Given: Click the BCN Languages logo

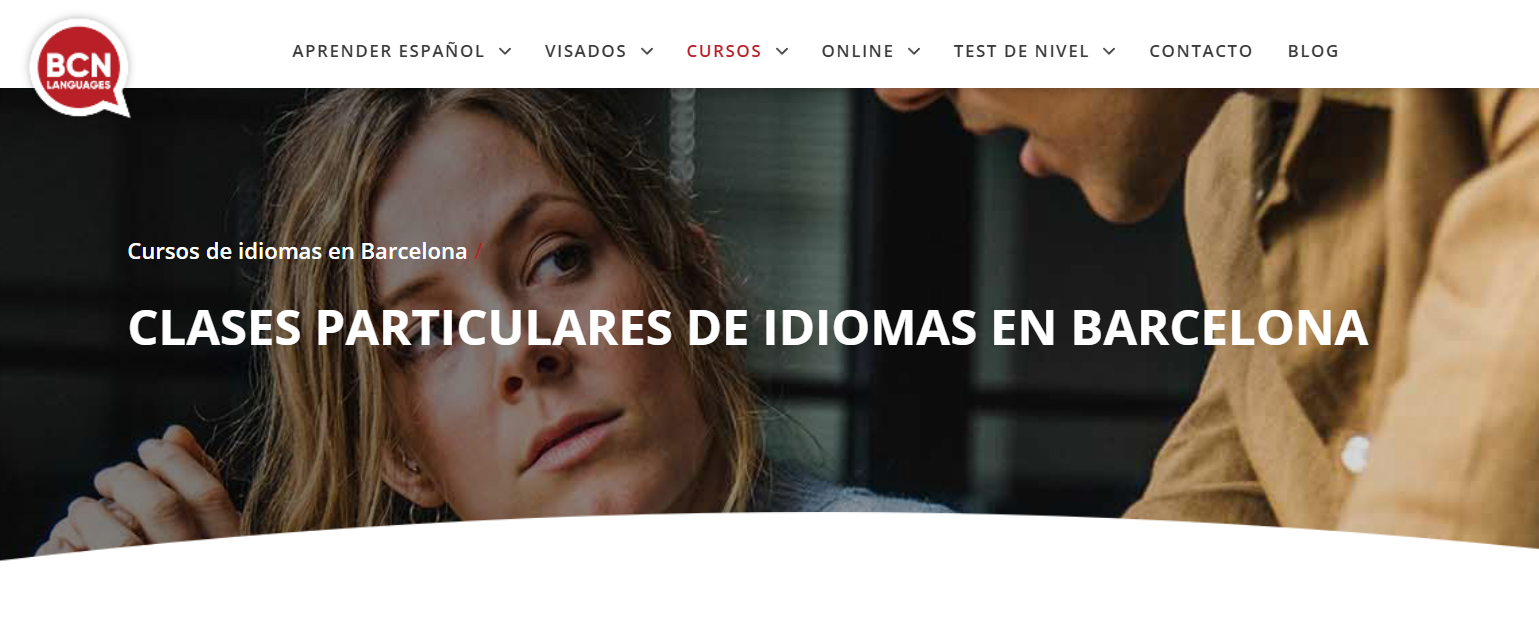Looking at the screenshot, I should (x=79, y=68).
